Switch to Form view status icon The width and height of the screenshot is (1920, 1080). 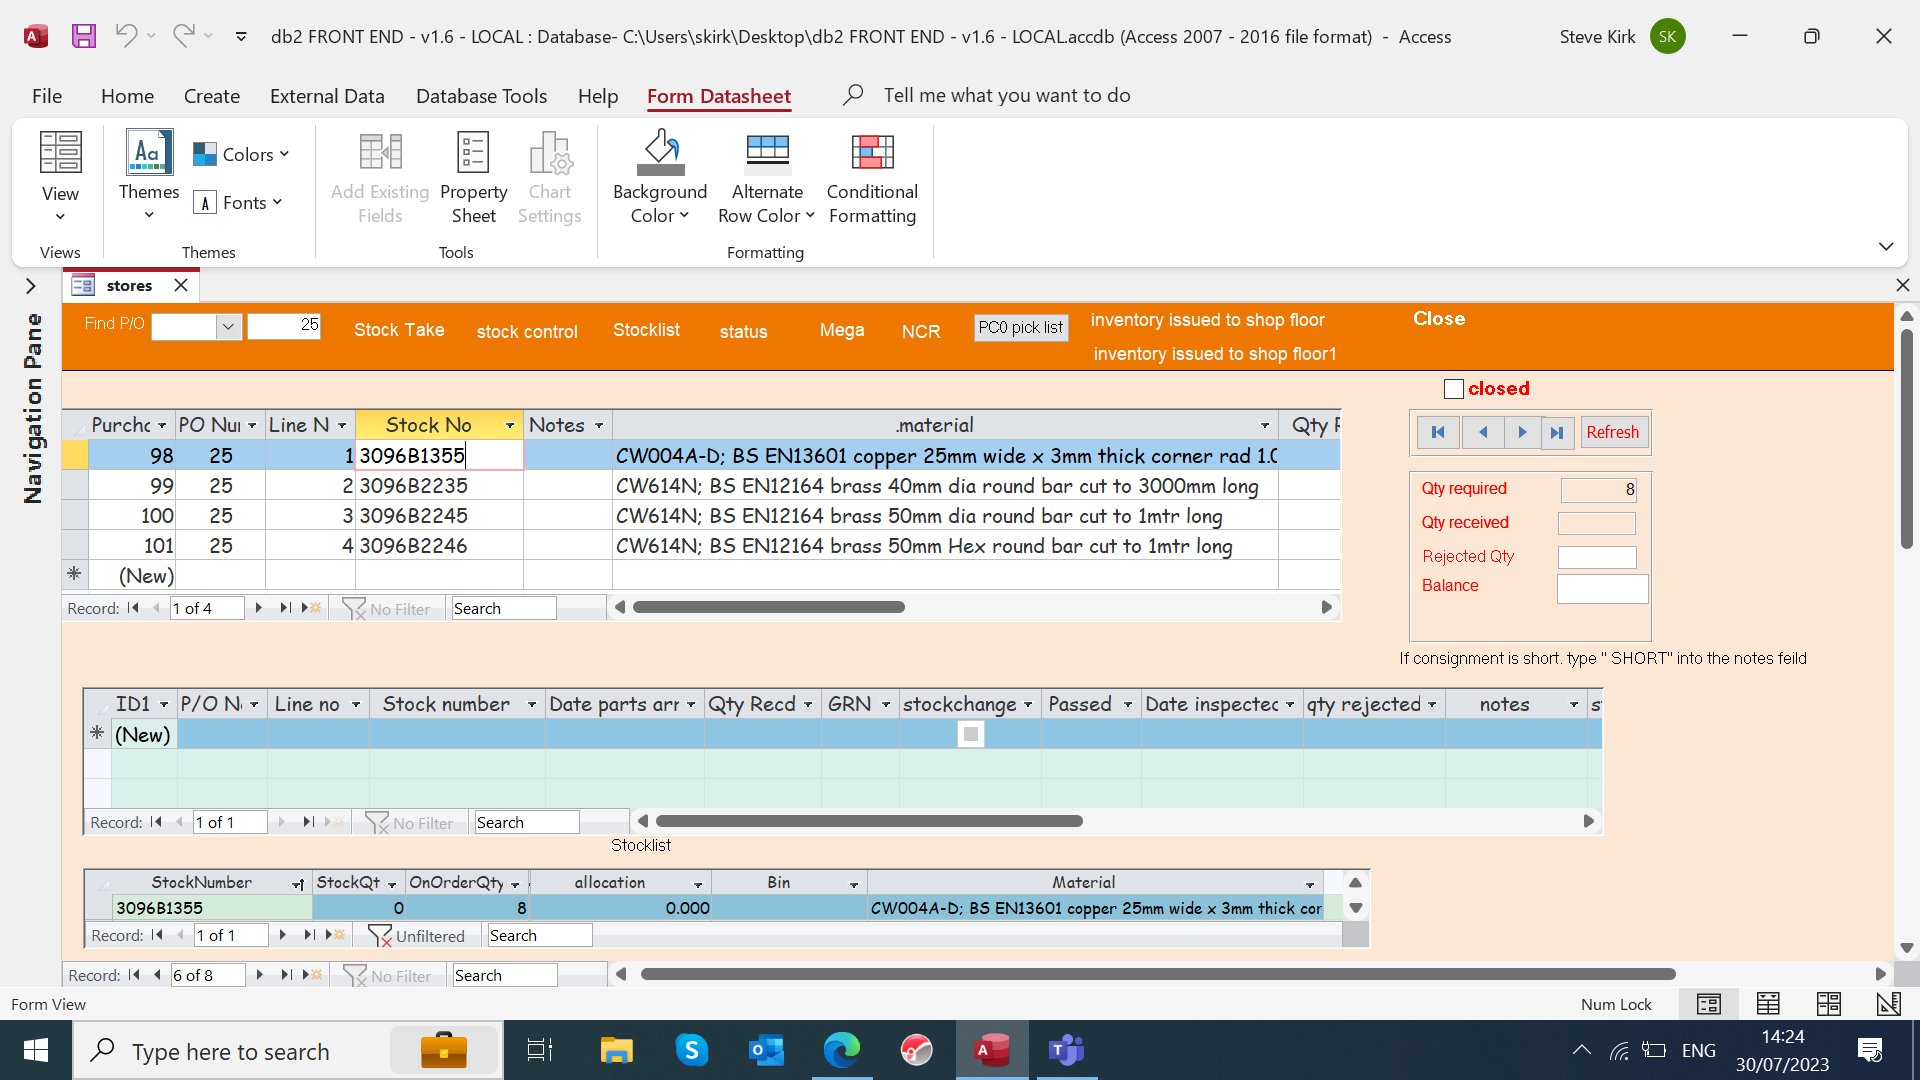[1709, 1004]
